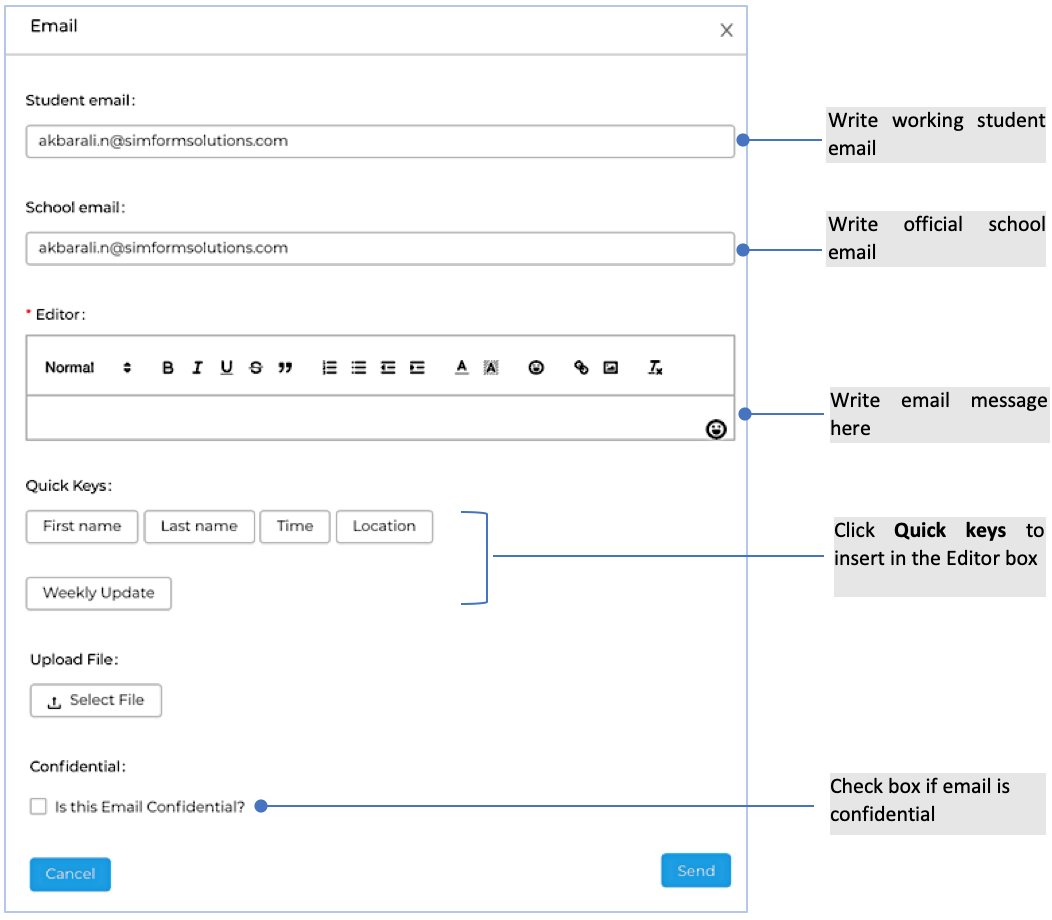Clear text formatting in the editor
Screen dimensions: 1052x920
point(655,368)
